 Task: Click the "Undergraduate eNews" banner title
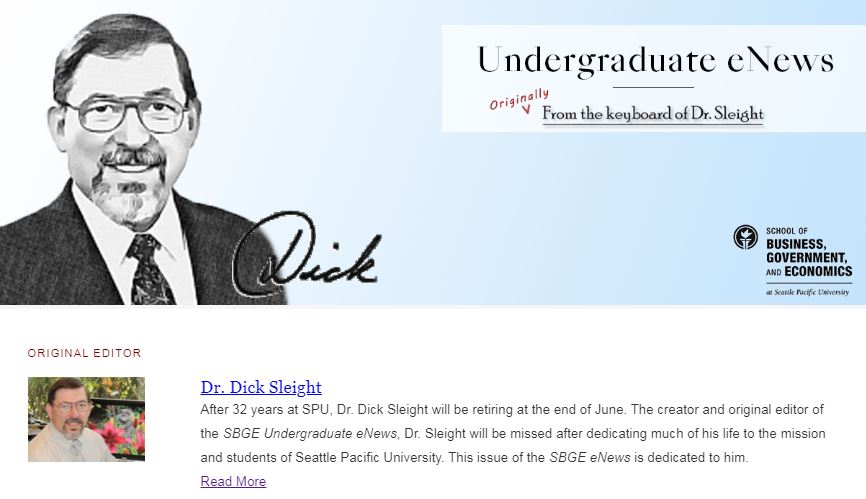click(x=655, y=60)
